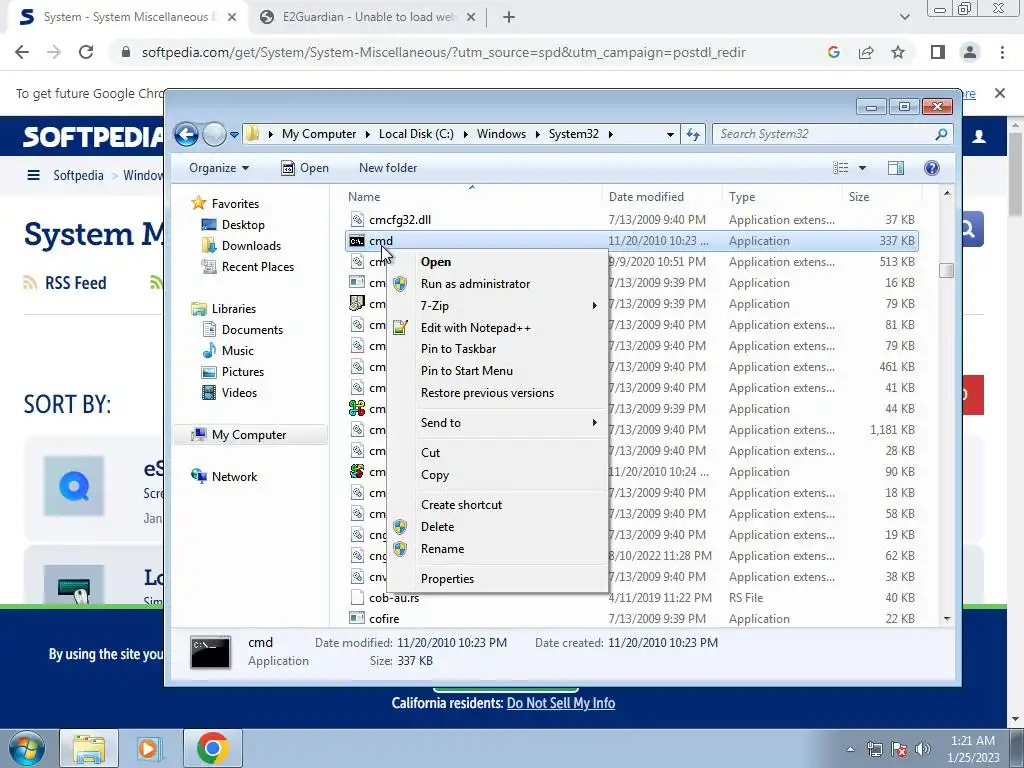Click Explorer Forward arrow button
Image resolution: width=1024 pixels, height=768 pixels.
pyautogui.click(x=214, y=135)
